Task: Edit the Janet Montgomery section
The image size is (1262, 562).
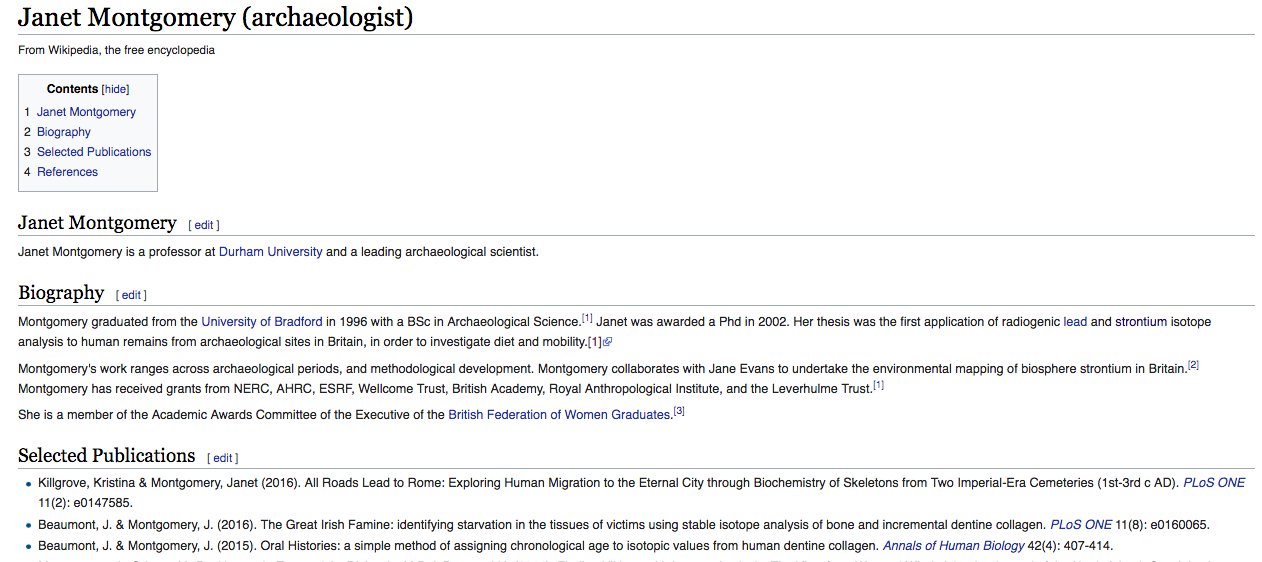Action: tap(204, 225)
